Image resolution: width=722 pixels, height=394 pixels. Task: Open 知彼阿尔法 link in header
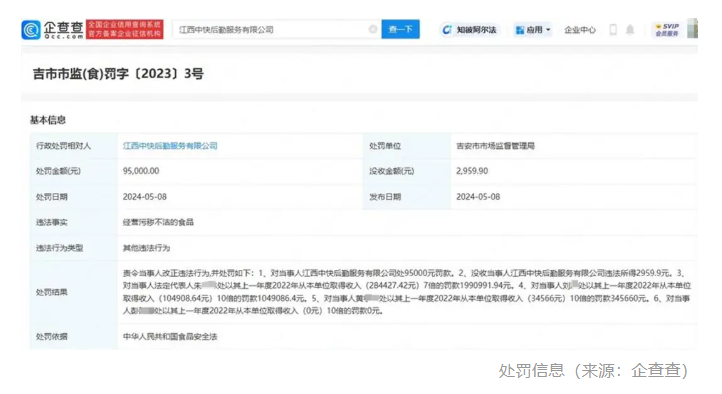[x=469, y=30]
